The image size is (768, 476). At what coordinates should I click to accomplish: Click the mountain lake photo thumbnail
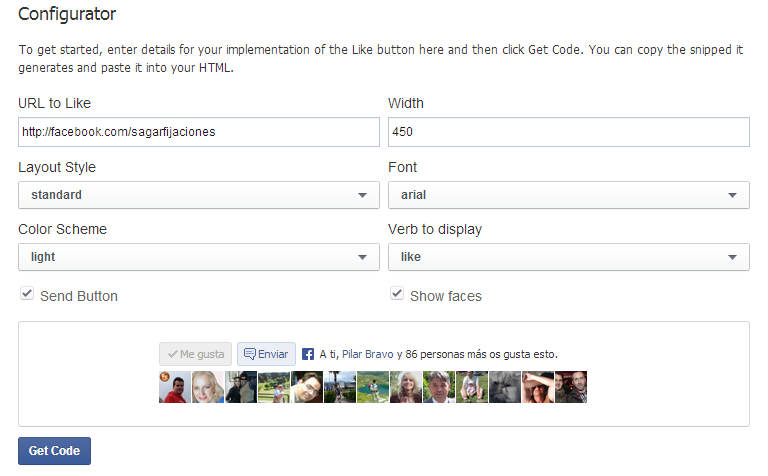(373, 387)
